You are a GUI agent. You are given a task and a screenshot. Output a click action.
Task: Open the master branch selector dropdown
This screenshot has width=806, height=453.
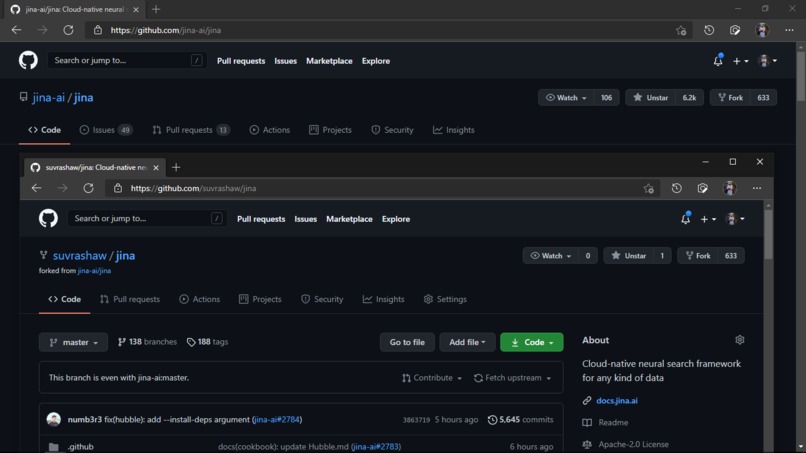(x=74, y=342)
